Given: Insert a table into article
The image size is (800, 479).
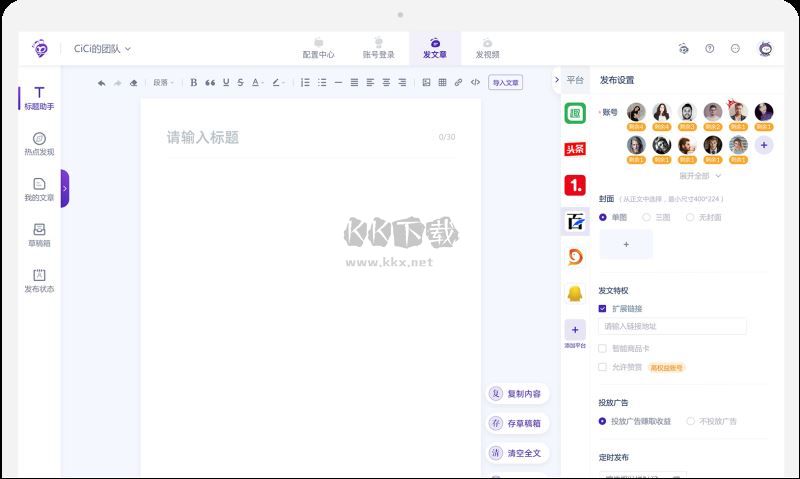Looking at the screenshot, I should [442, 82].
